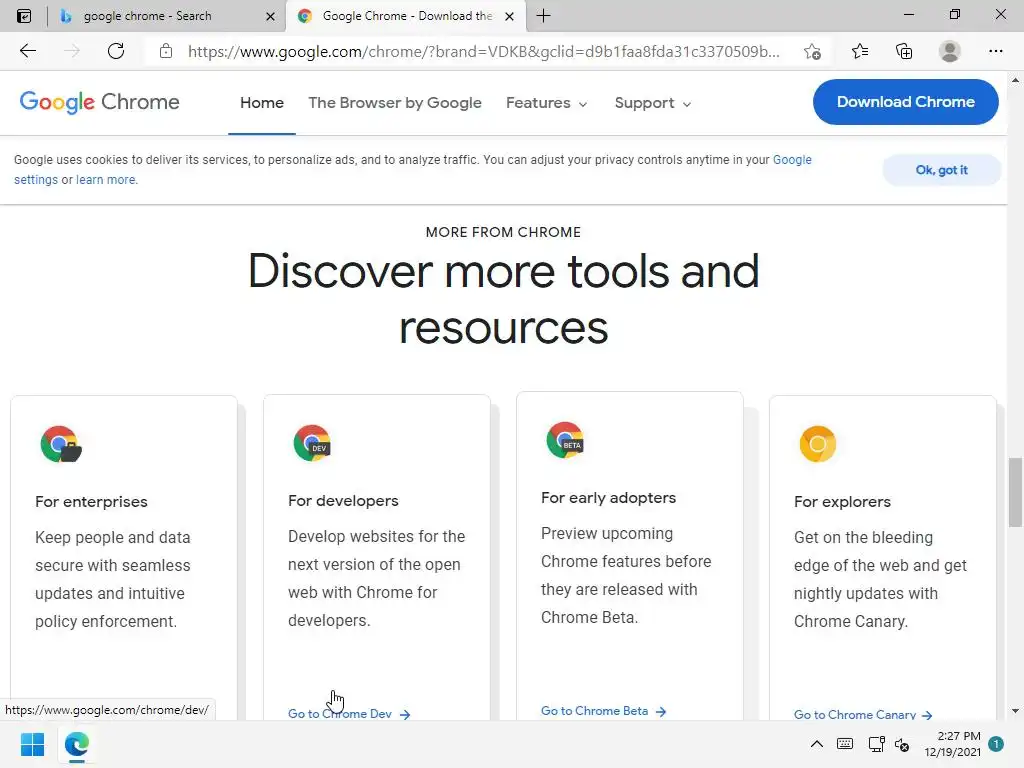Click the touch keyboard tray icon

(x=845, y=744)
